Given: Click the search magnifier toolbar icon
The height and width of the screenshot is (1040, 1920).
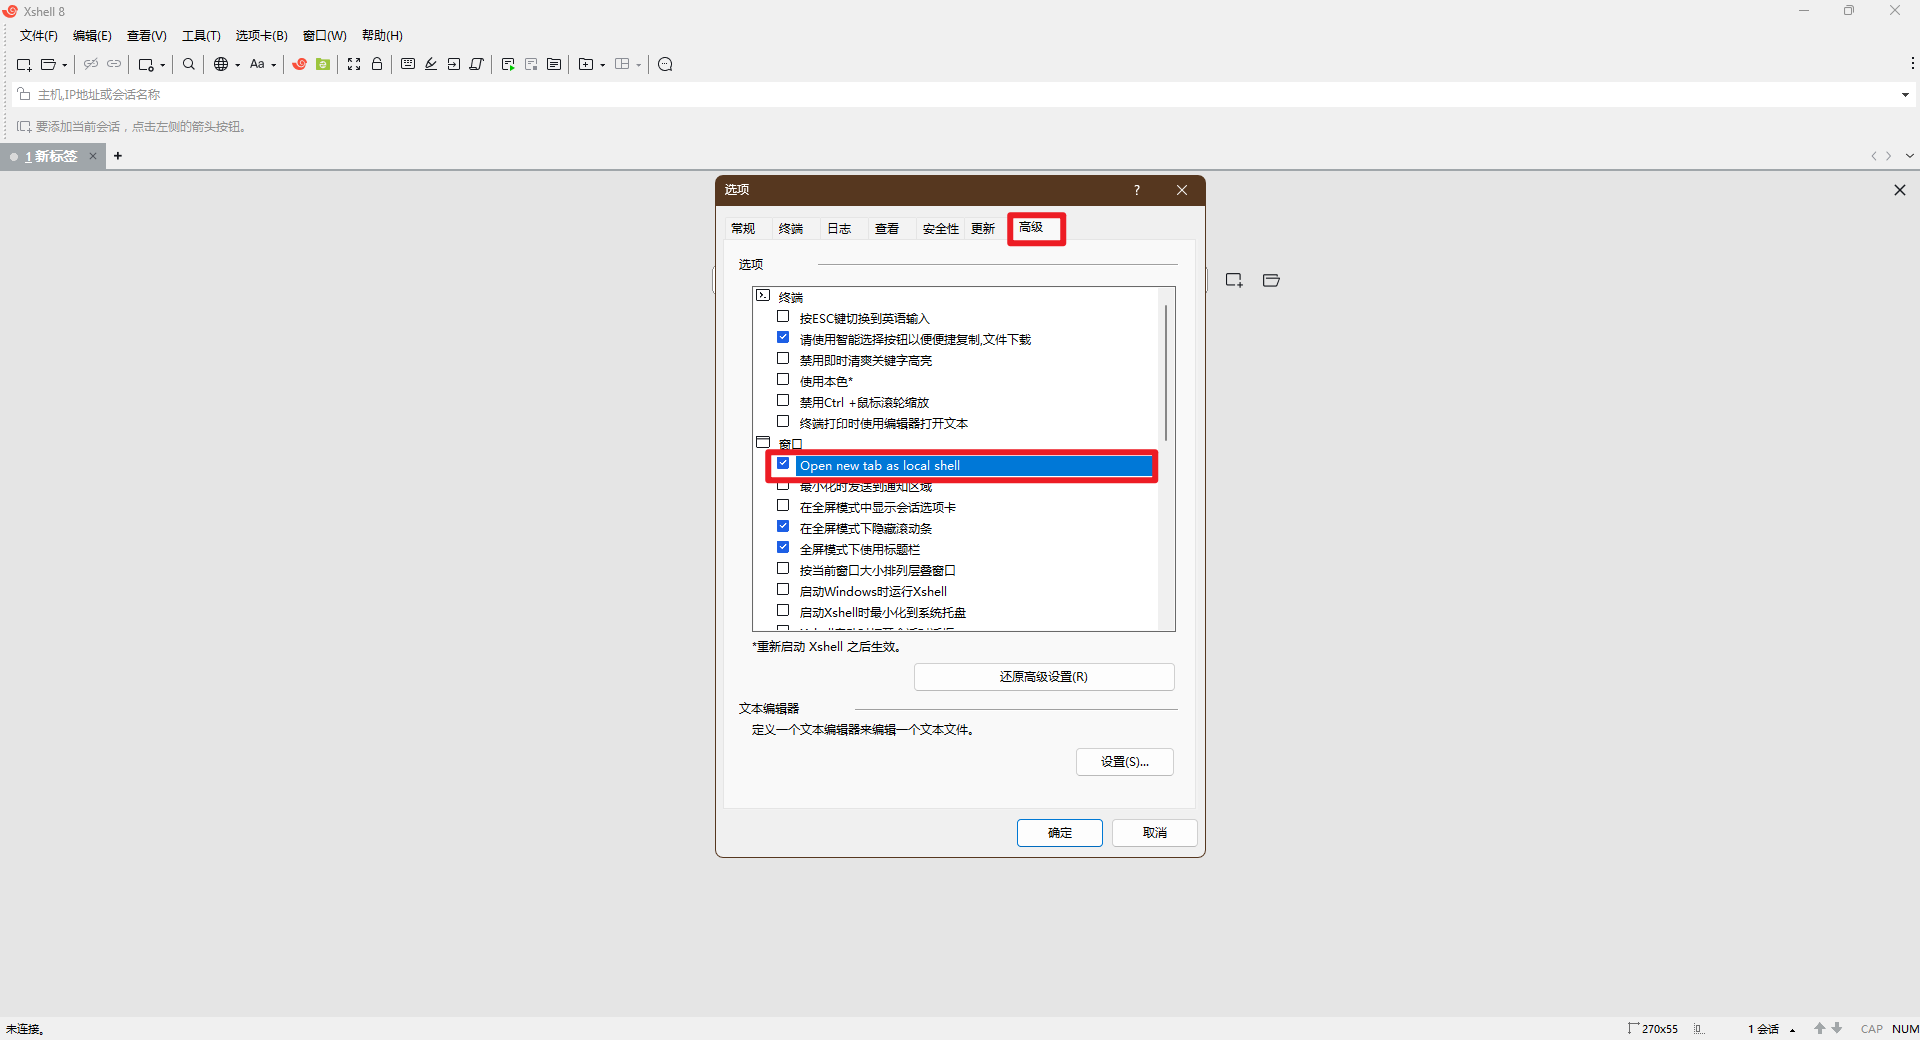Looking at the screenshot, I should click(x=189, y=65).
